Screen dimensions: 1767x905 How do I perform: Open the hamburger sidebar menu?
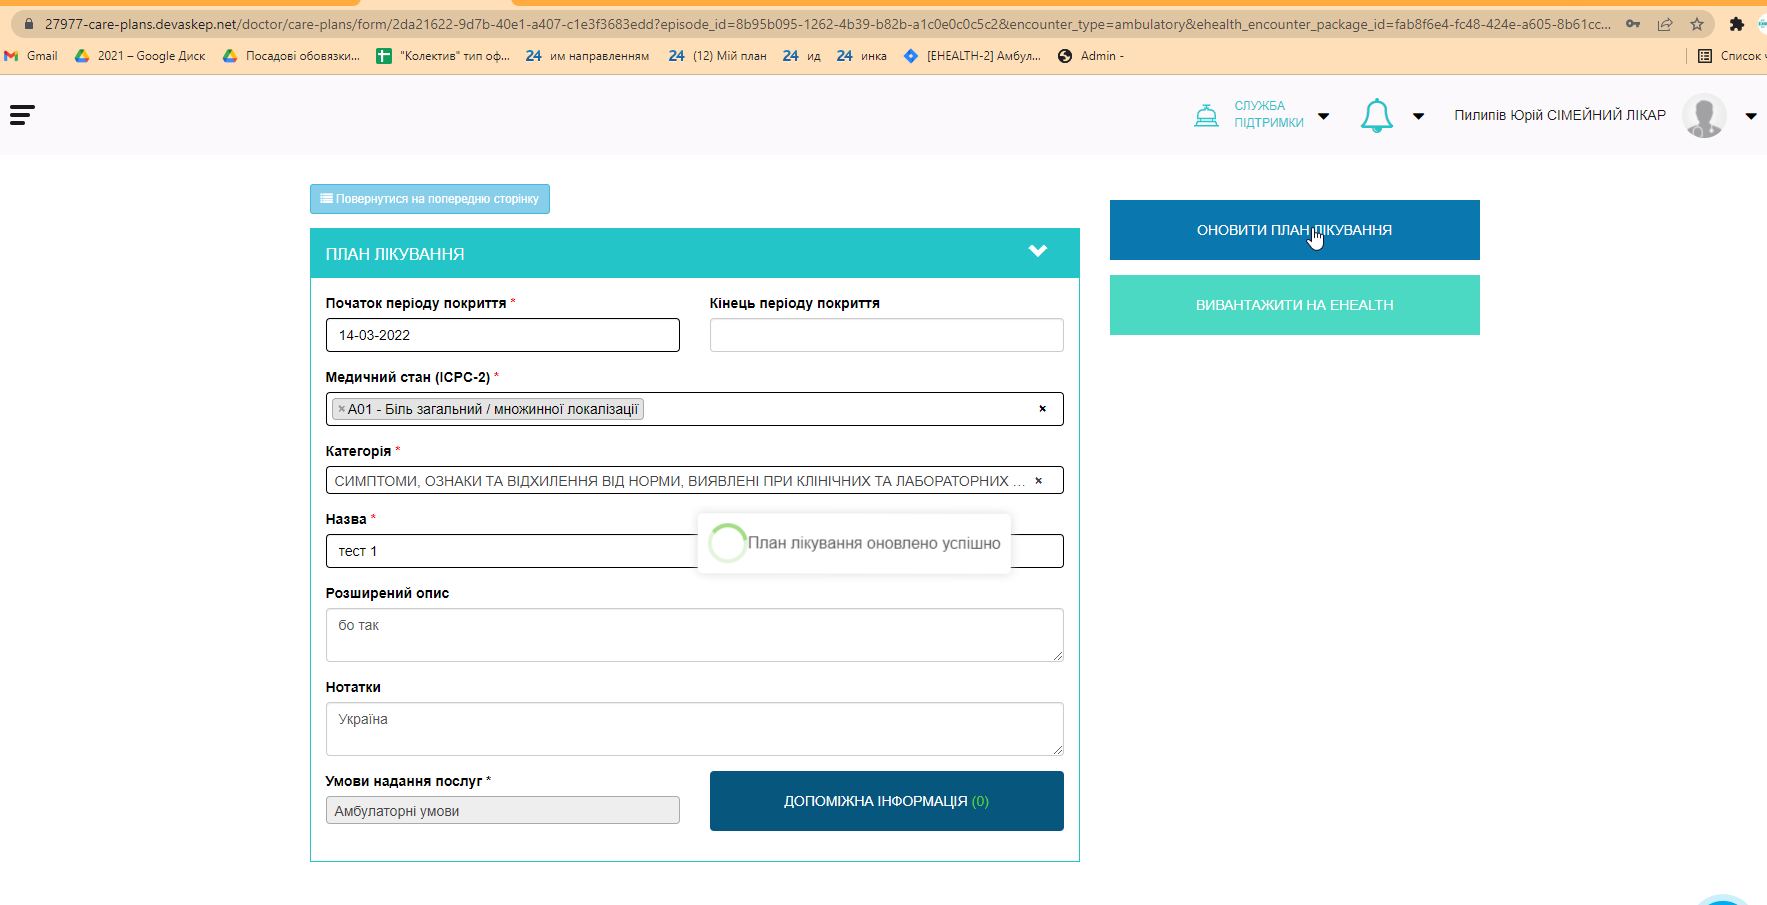22,115
